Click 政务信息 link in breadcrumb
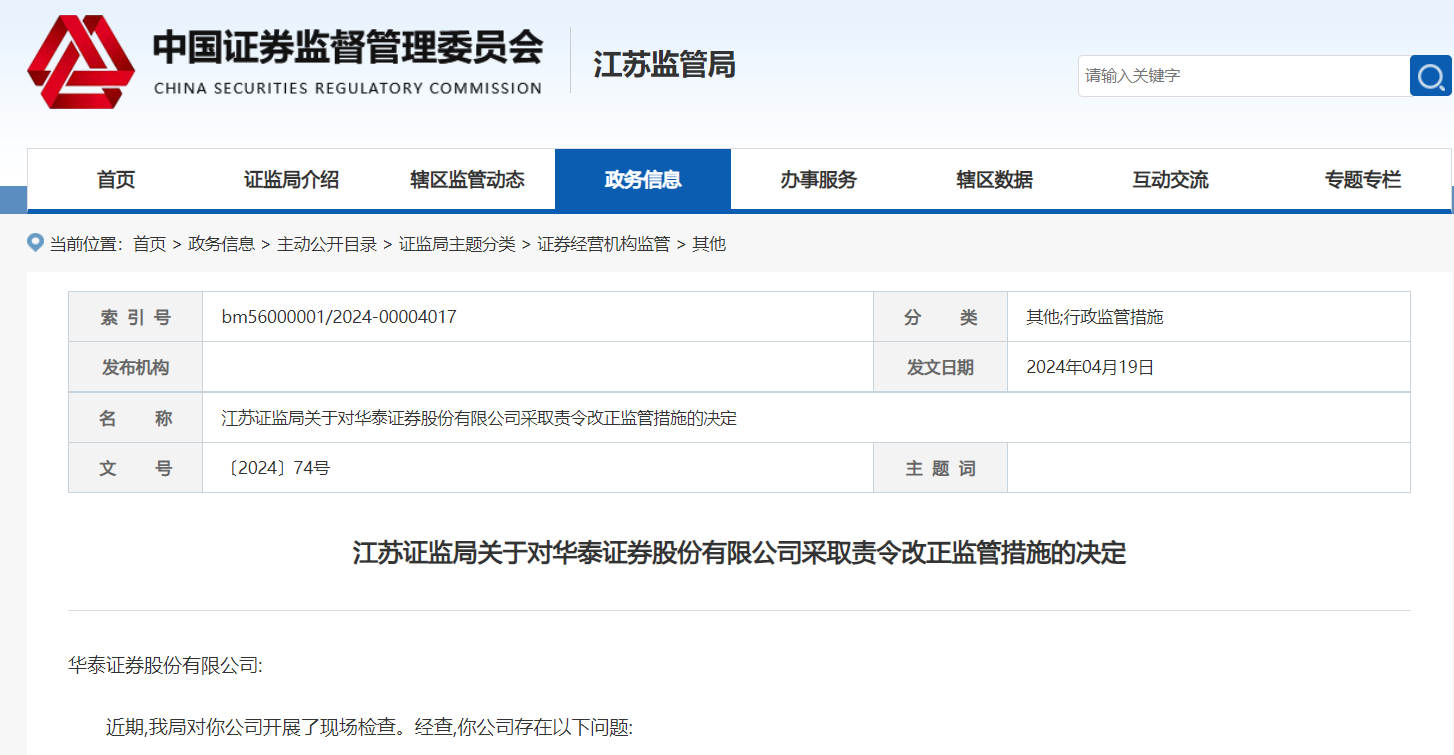 (221, 244)
